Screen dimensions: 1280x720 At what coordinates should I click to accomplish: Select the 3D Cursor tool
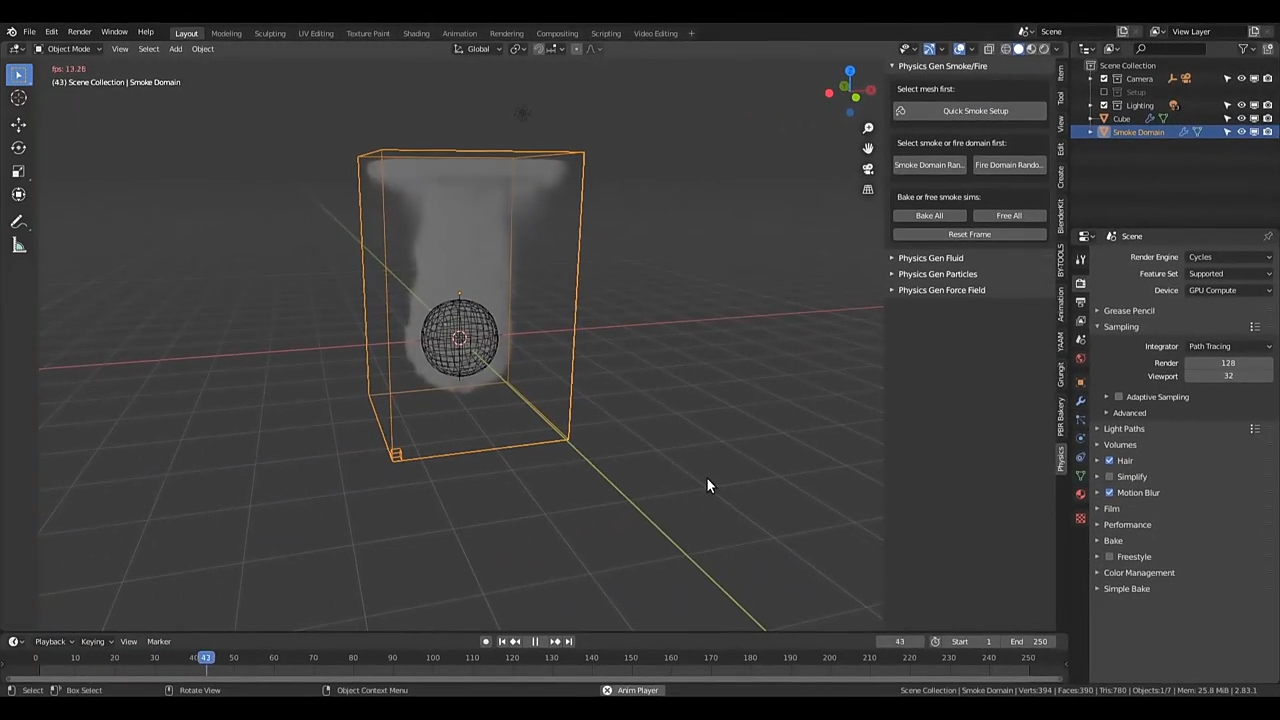tap(18, 98)
